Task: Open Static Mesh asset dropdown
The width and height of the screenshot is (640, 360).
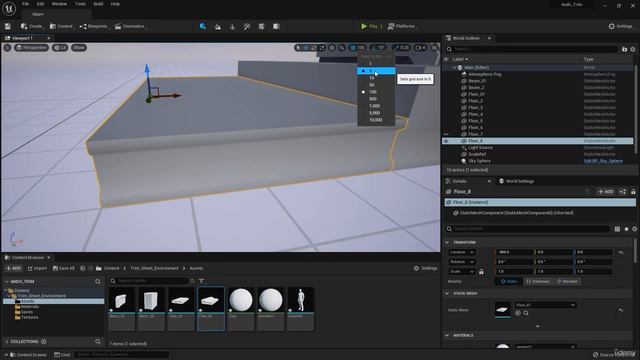Action: pos(545,305)
